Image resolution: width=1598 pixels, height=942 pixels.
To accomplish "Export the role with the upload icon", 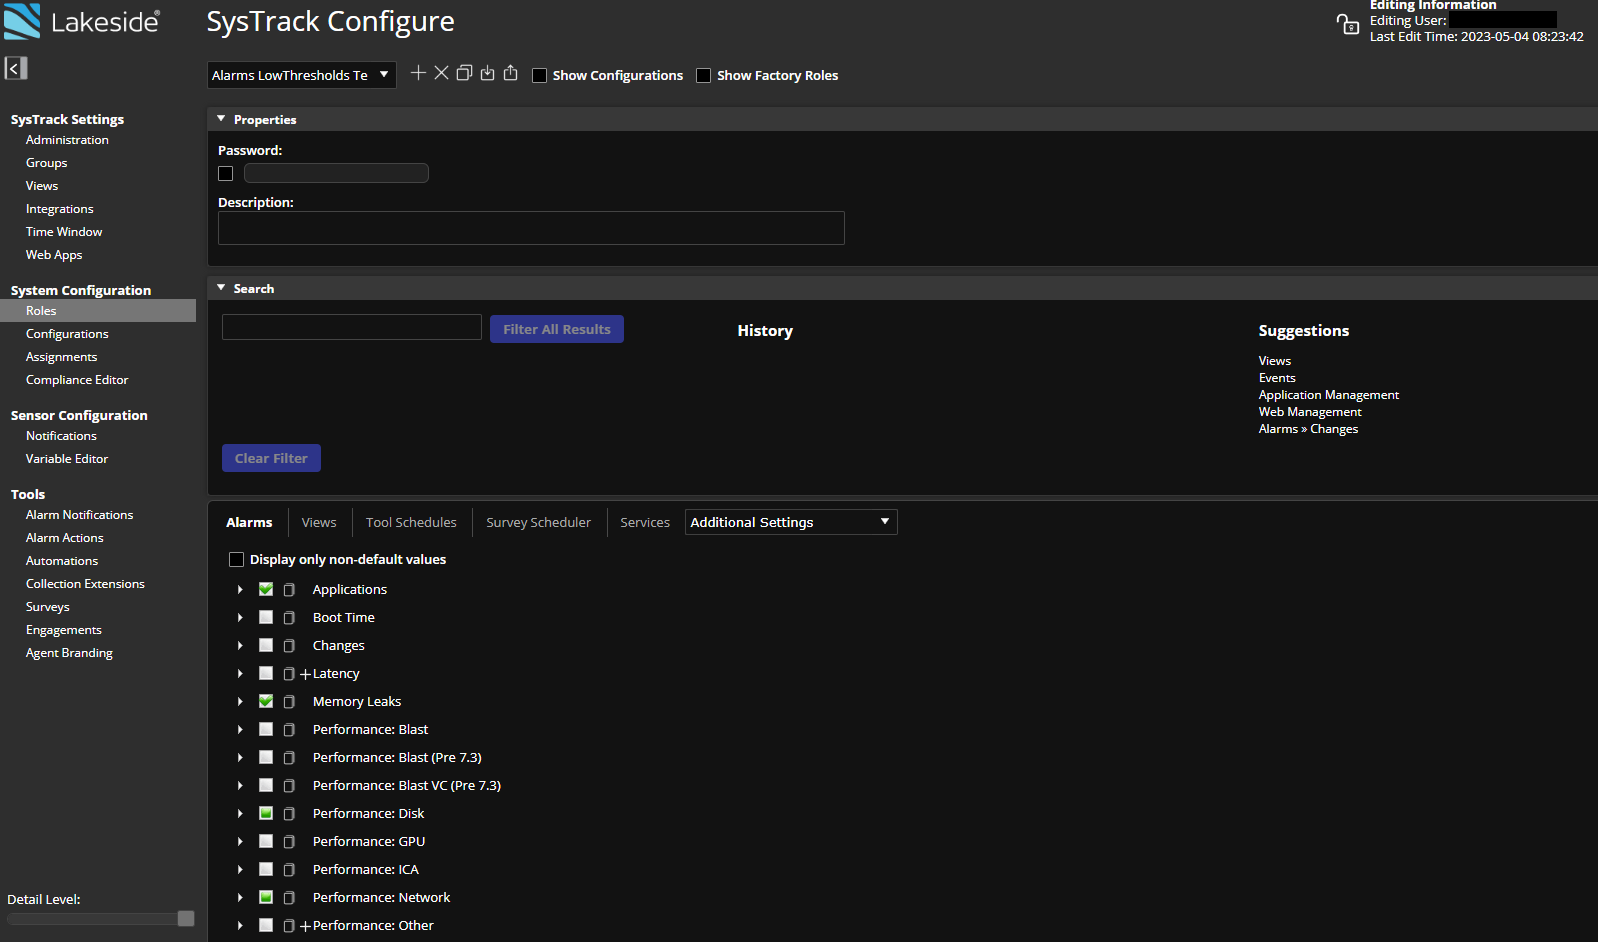I will point(510,73).
